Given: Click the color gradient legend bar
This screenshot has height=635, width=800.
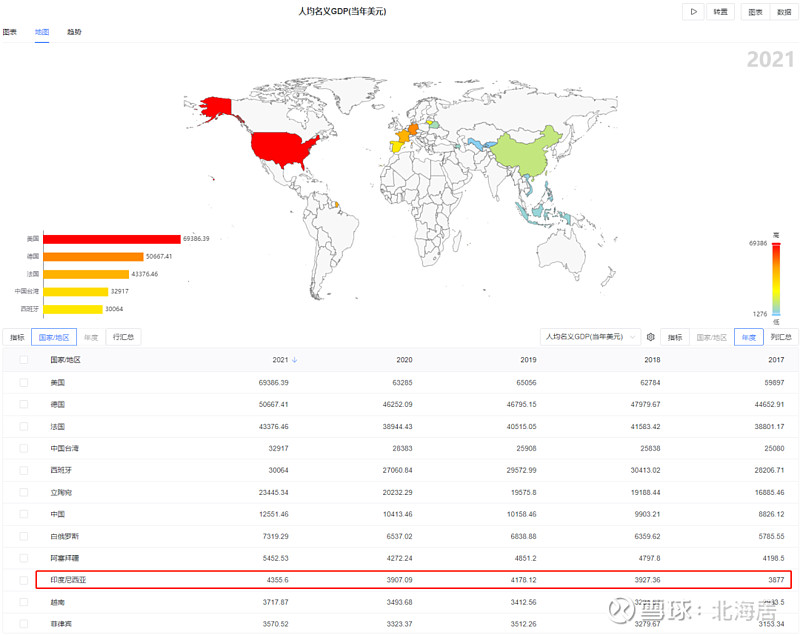Looking at the screenshot, I should (x=776, y=279).
